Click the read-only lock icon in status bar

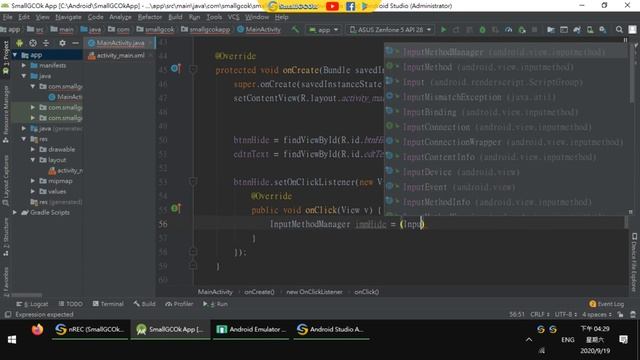point(620,314)
